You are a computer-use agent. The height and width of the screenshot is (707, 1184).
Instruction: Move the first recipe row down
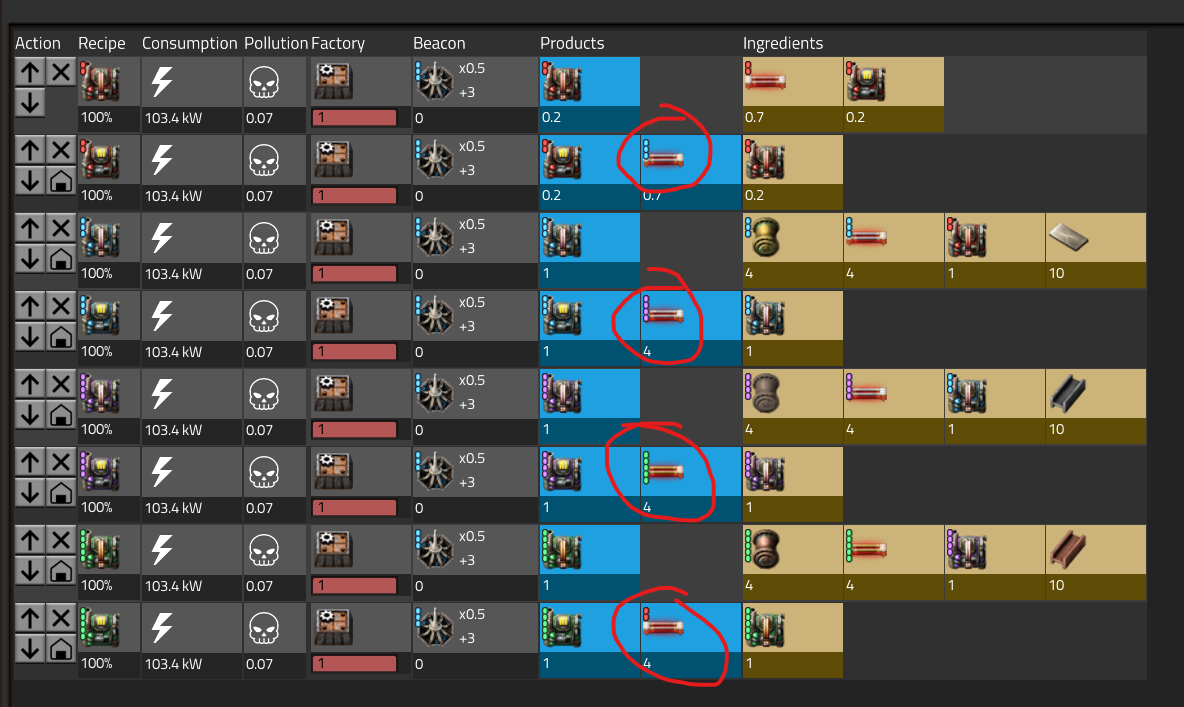29,102
